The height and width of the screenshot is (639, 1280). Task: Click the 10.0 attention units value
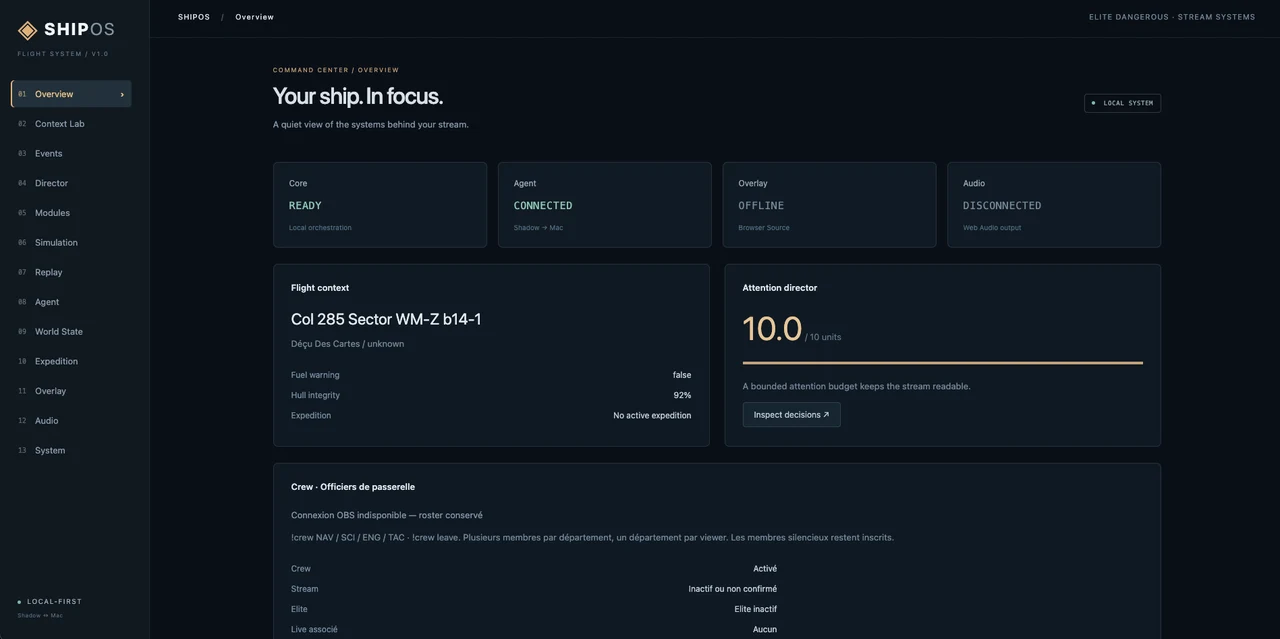pyautogui.click(x=772, y=328)
